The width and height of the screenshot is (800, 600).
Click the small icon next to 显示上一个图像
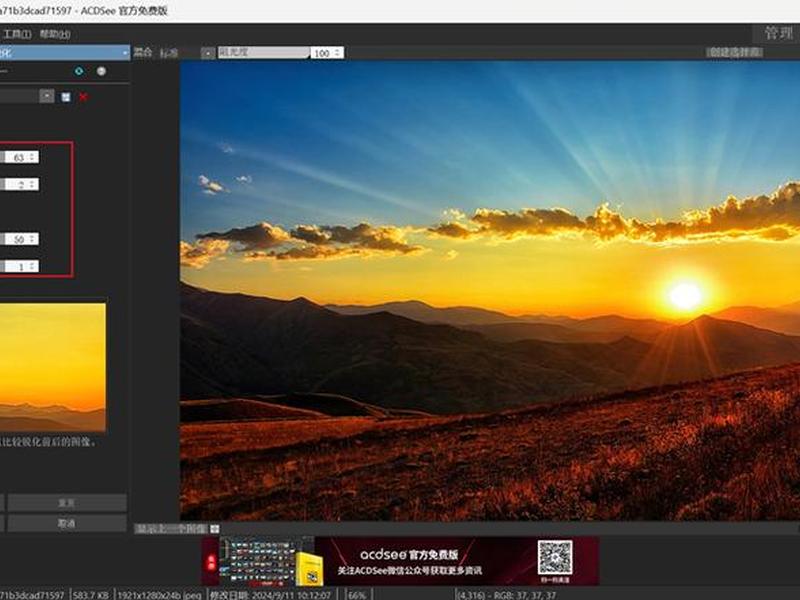click(215, 529)
